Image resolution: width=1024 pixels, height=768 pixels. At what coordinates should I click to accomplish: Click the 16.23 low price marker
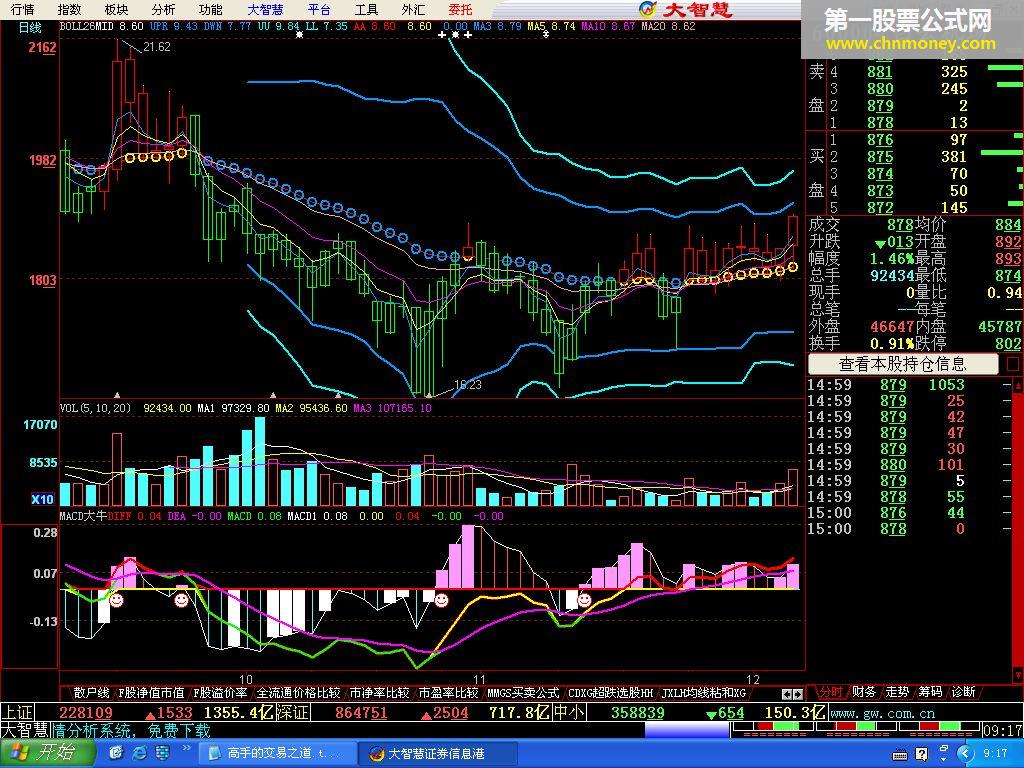pos(468,385)
